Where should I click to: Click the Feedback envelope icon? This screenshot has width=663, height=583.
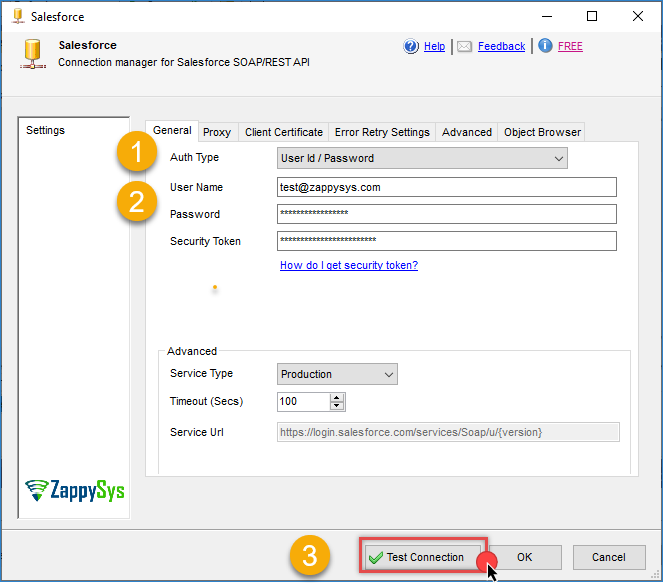(464, 47)
